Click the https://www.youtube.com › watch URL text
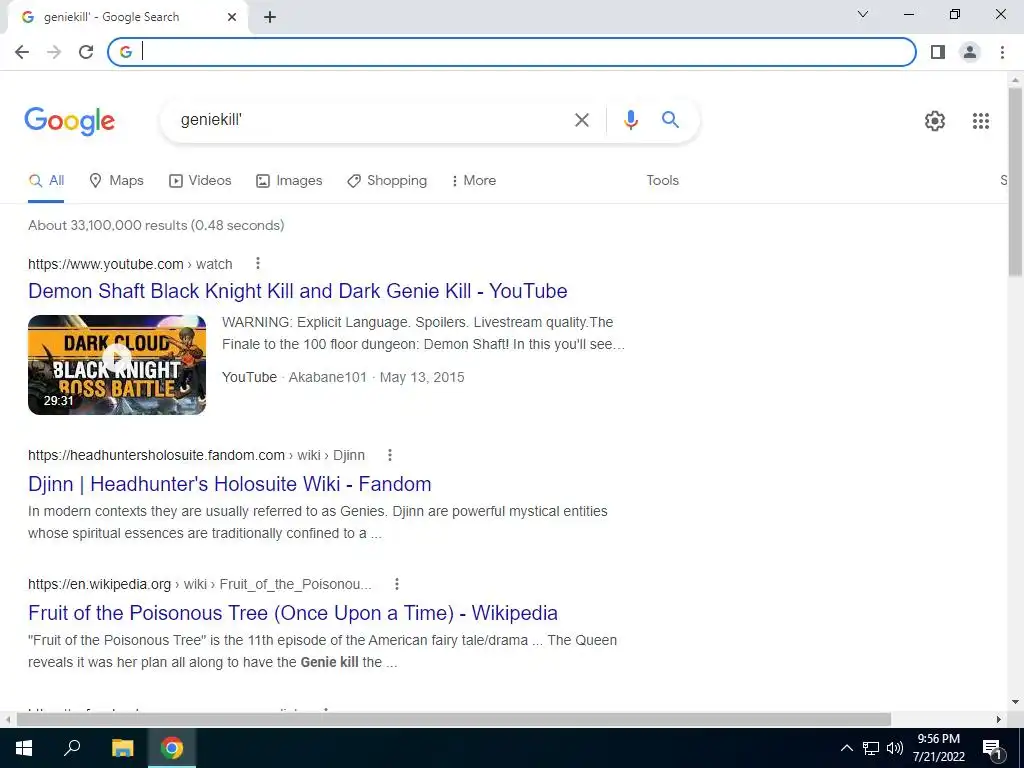The height and width of the screenshot is (768, 1024). point(130,264)
